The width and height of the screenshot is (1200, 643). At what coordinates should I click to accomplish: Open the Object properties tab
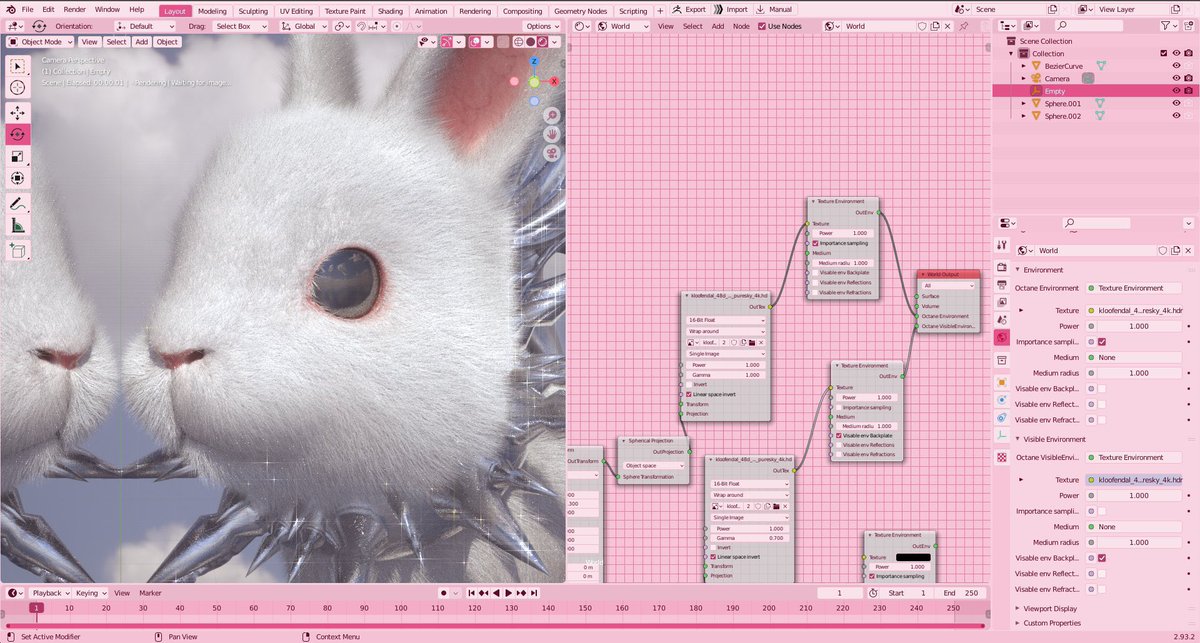(x=1001, y=382)
